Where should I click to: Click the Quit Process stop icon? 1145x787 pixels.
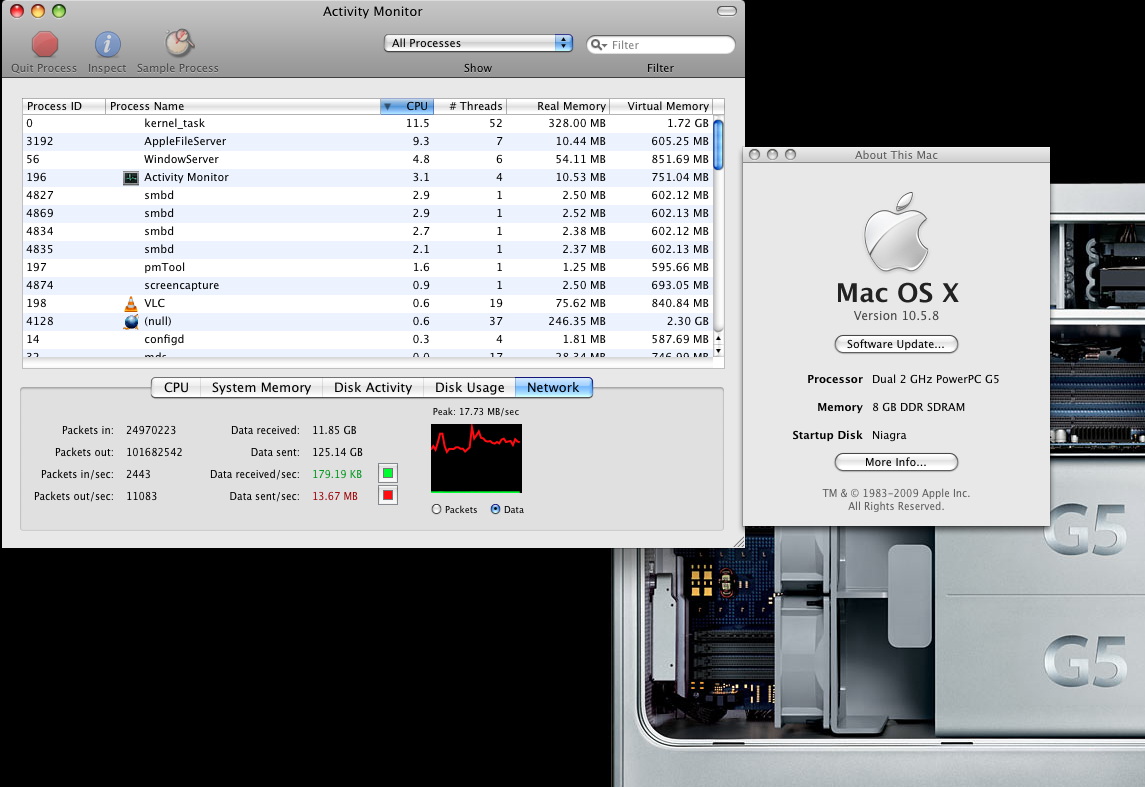(44, 44)
